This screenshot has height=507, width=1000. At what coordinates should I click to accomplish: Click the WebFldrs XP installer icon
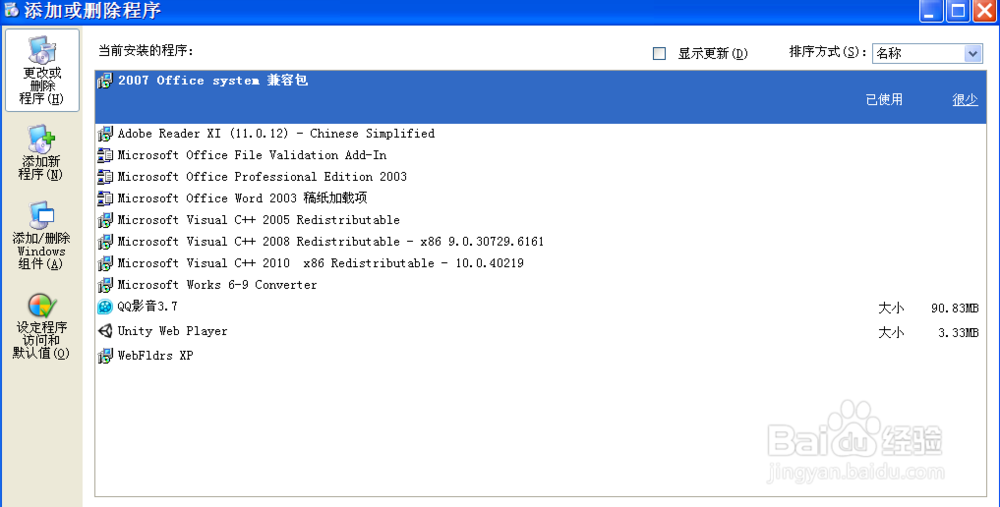click(x=105, y=356)
